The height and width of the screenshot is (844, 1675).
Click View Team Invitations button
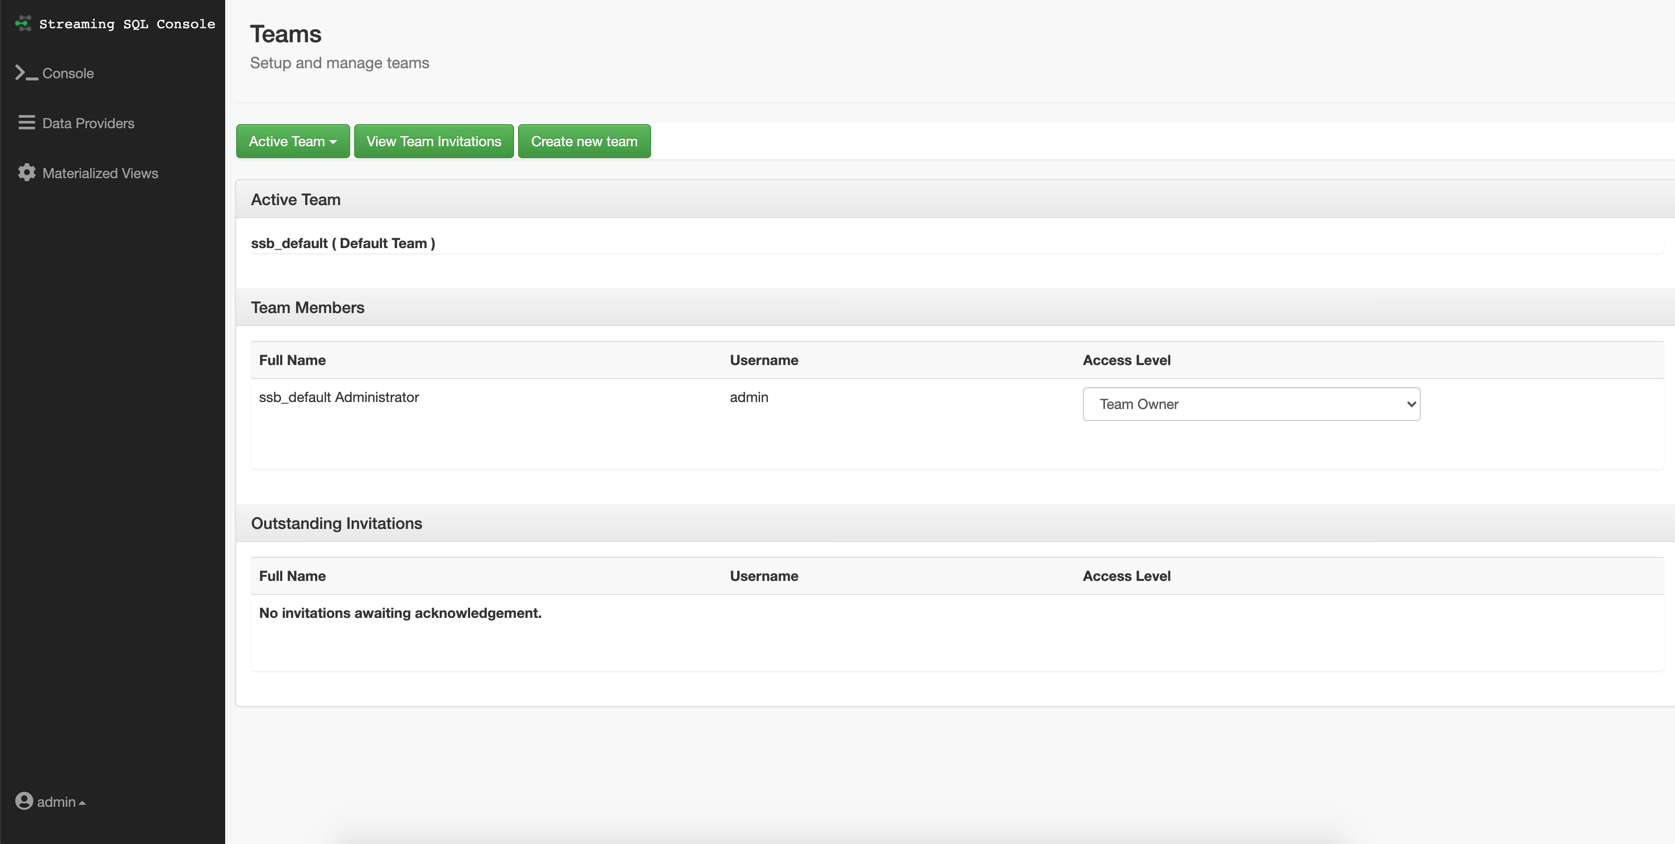coord(433,141)
